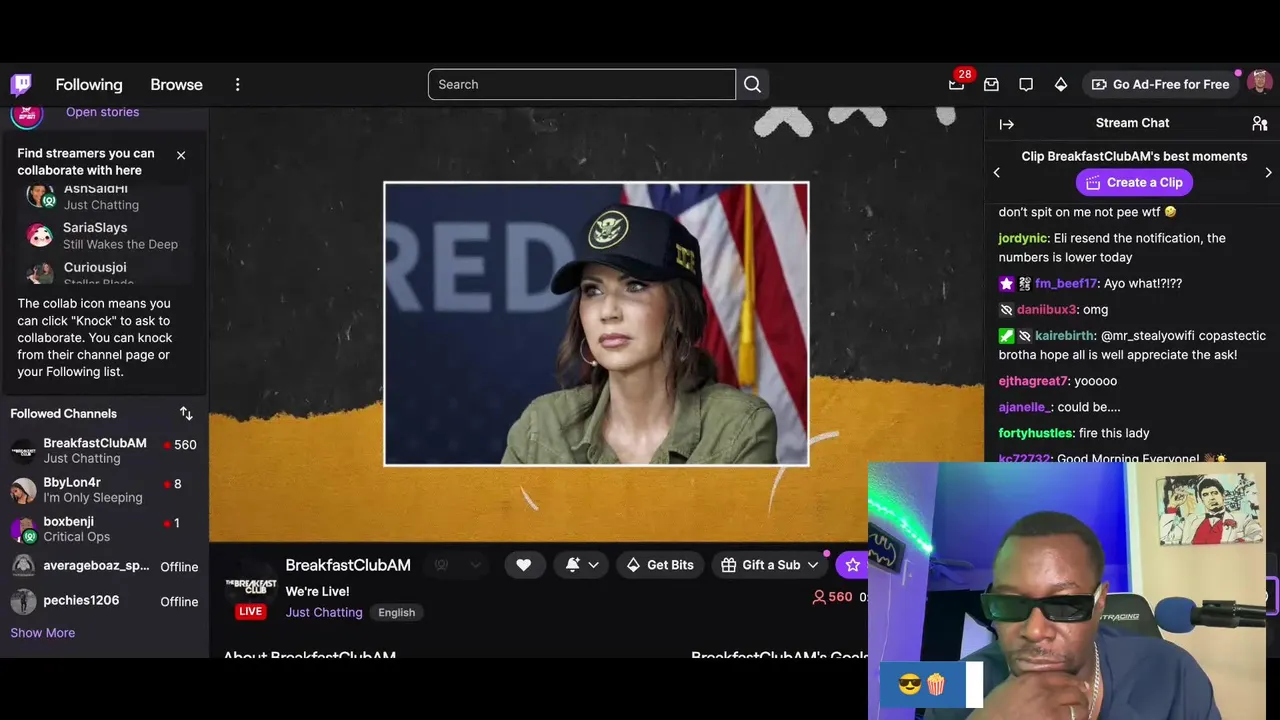Open the whispers mail icon
The height and width of the screenshot is (720, 1280).
991,85
